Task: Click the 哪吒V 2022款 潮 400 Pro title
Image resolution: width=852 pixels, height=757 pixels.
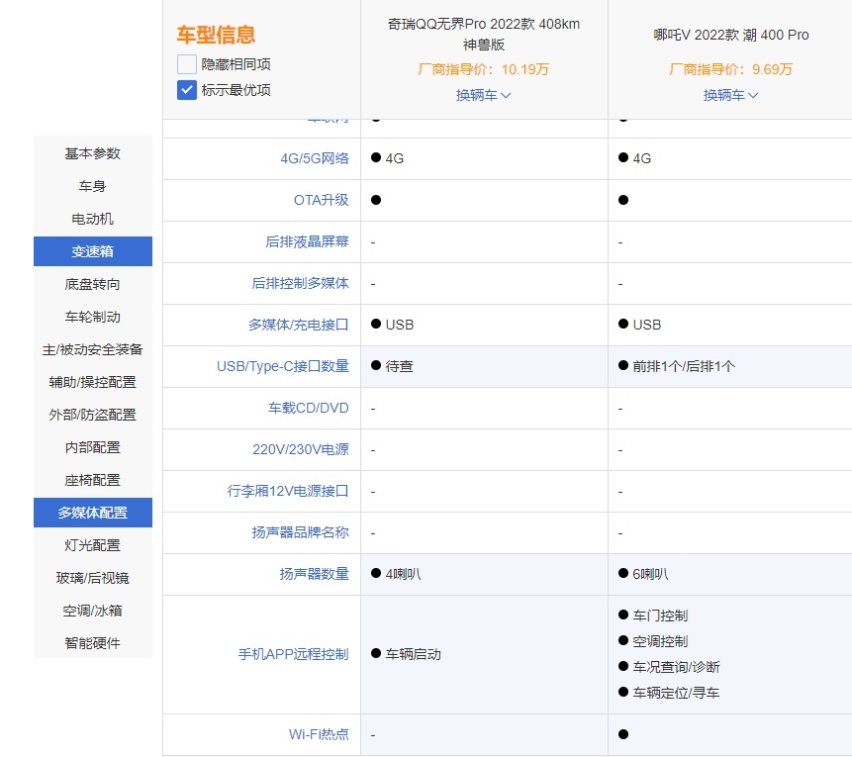Action: (731, 35)
